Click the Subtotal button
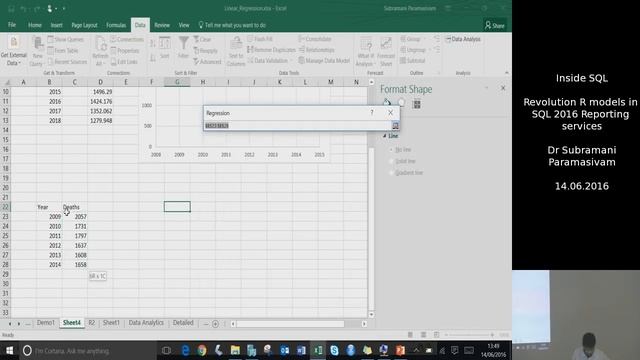Screen dimensions: 640x360 click(413, 60)
